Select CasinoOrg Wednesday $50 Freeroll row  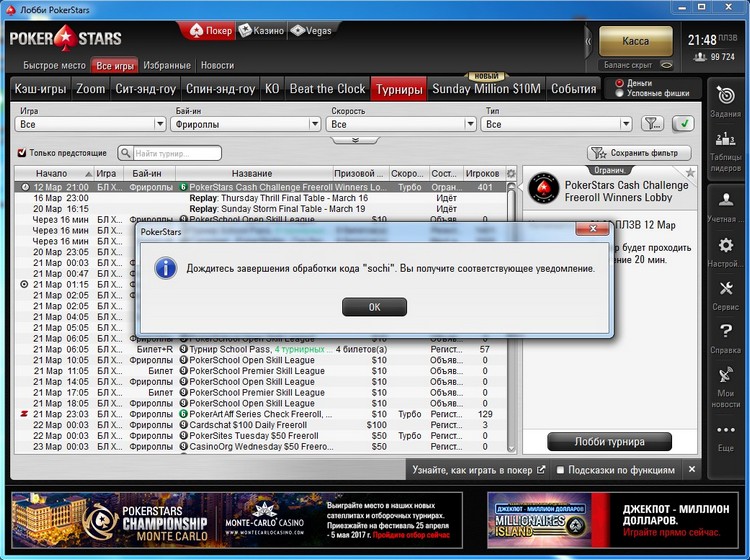(x=261, y=447)
